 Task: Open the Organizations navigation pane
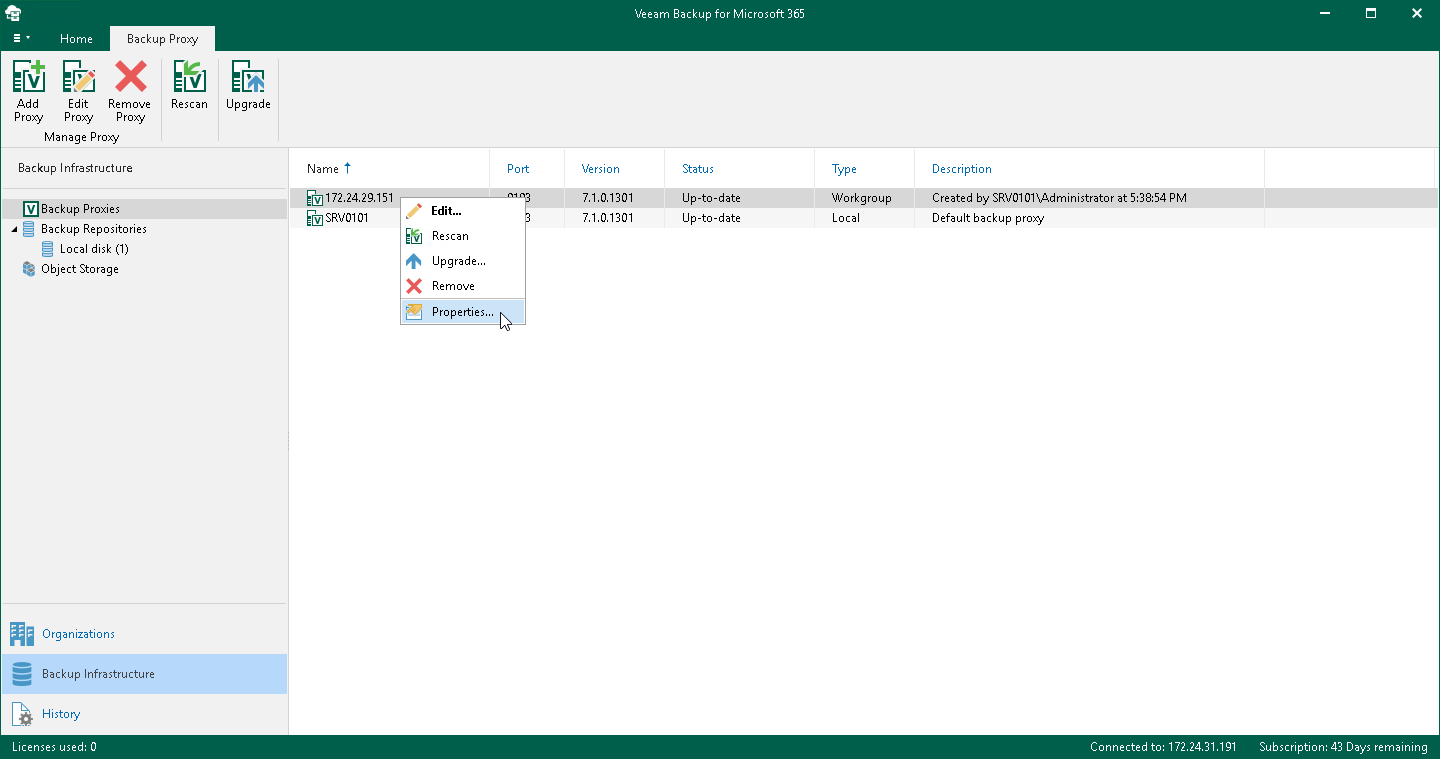tap(144, 634)
